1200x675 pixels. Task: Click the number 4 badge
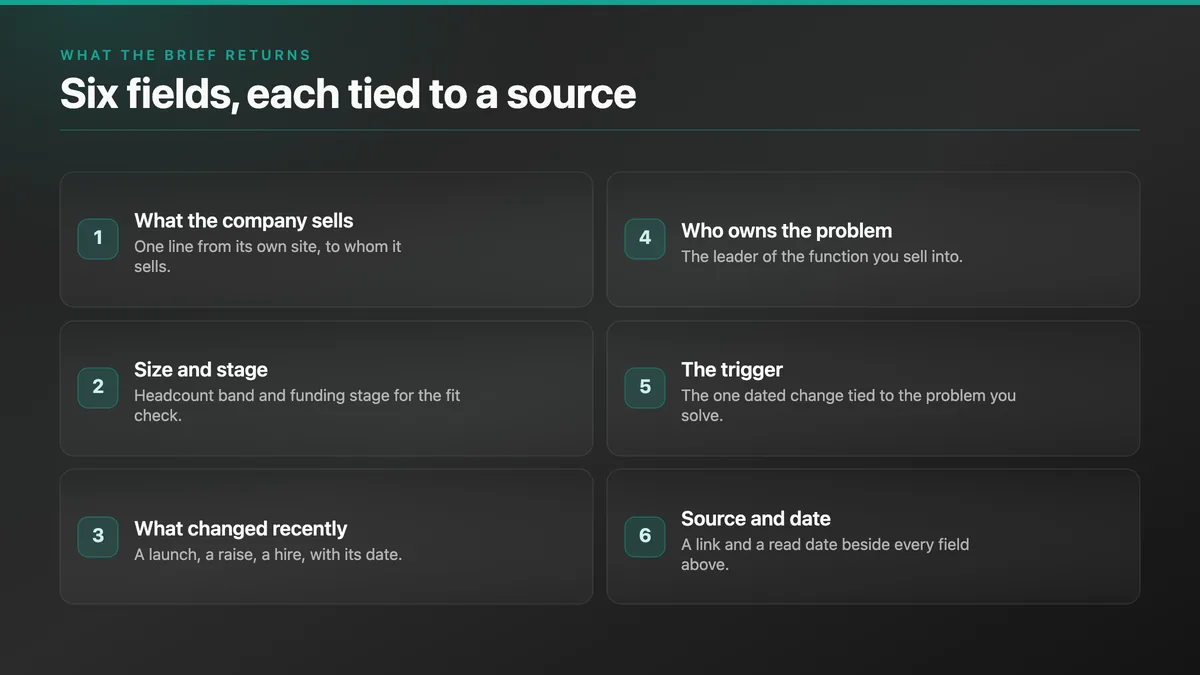pyautogui.click(x=645, y=238)
